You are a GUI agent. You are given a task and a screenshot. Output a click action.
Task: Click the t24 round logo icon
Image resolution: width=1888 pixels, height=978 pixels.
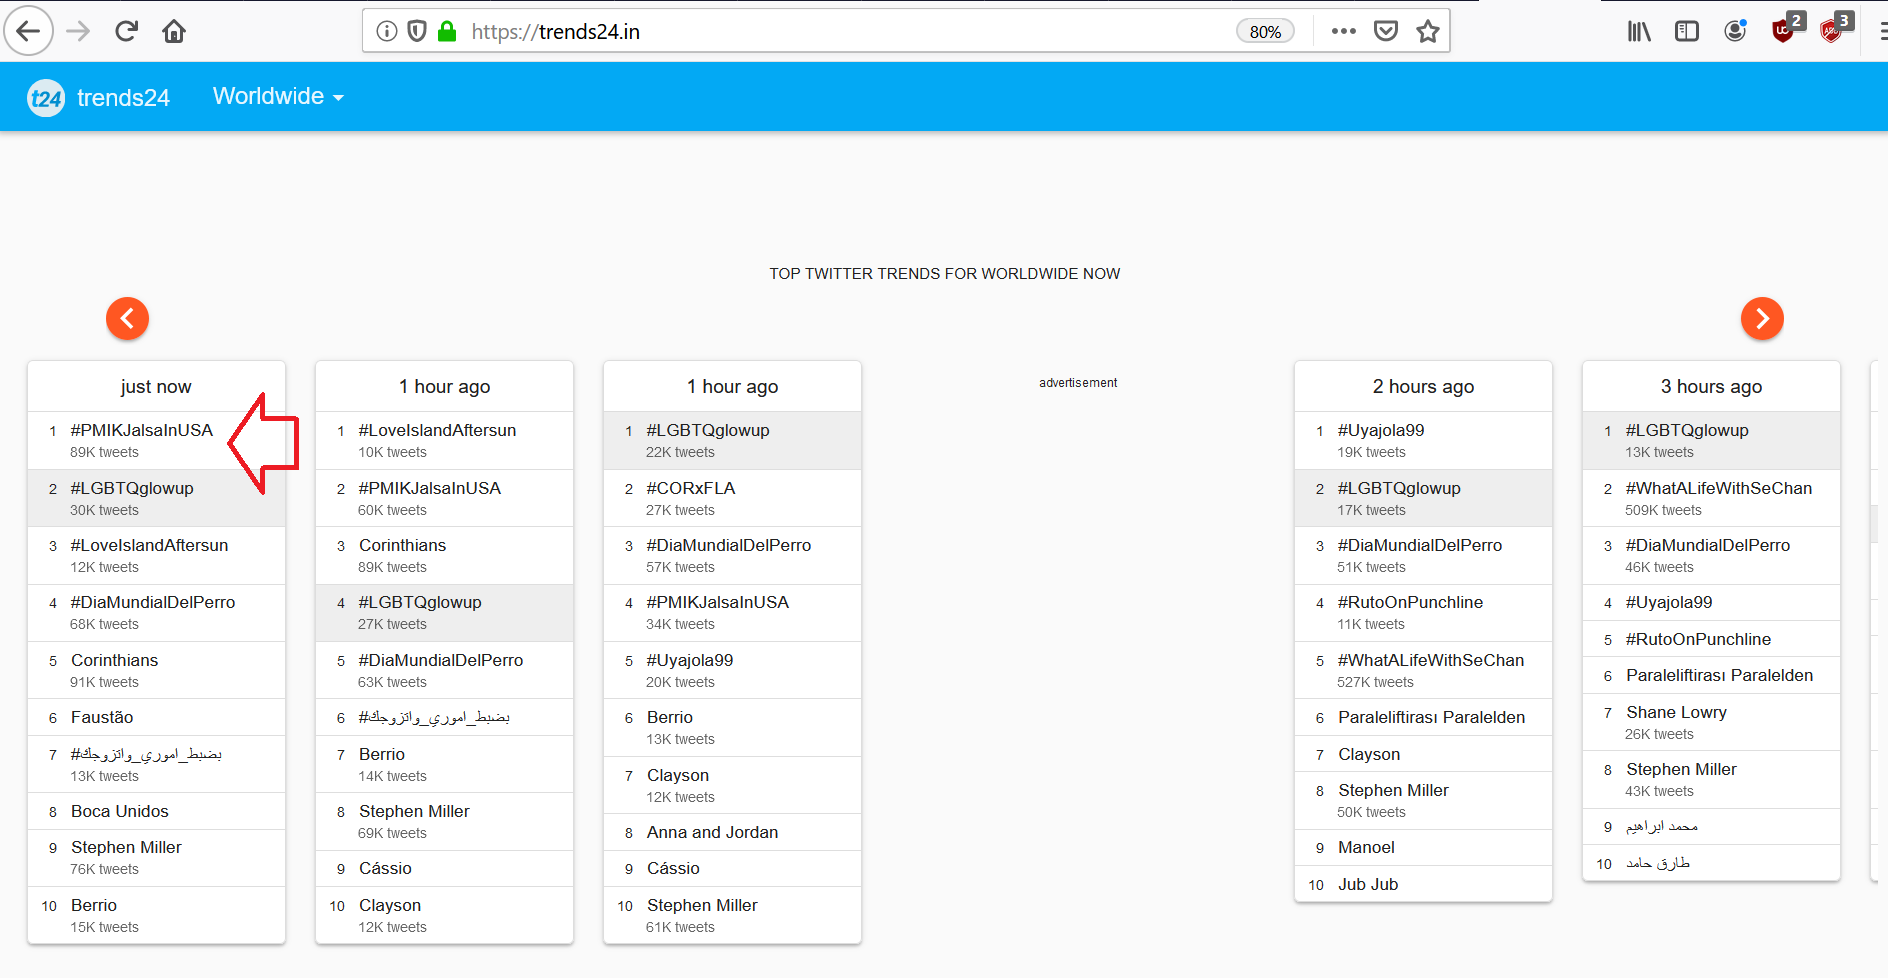coord(46,97)
